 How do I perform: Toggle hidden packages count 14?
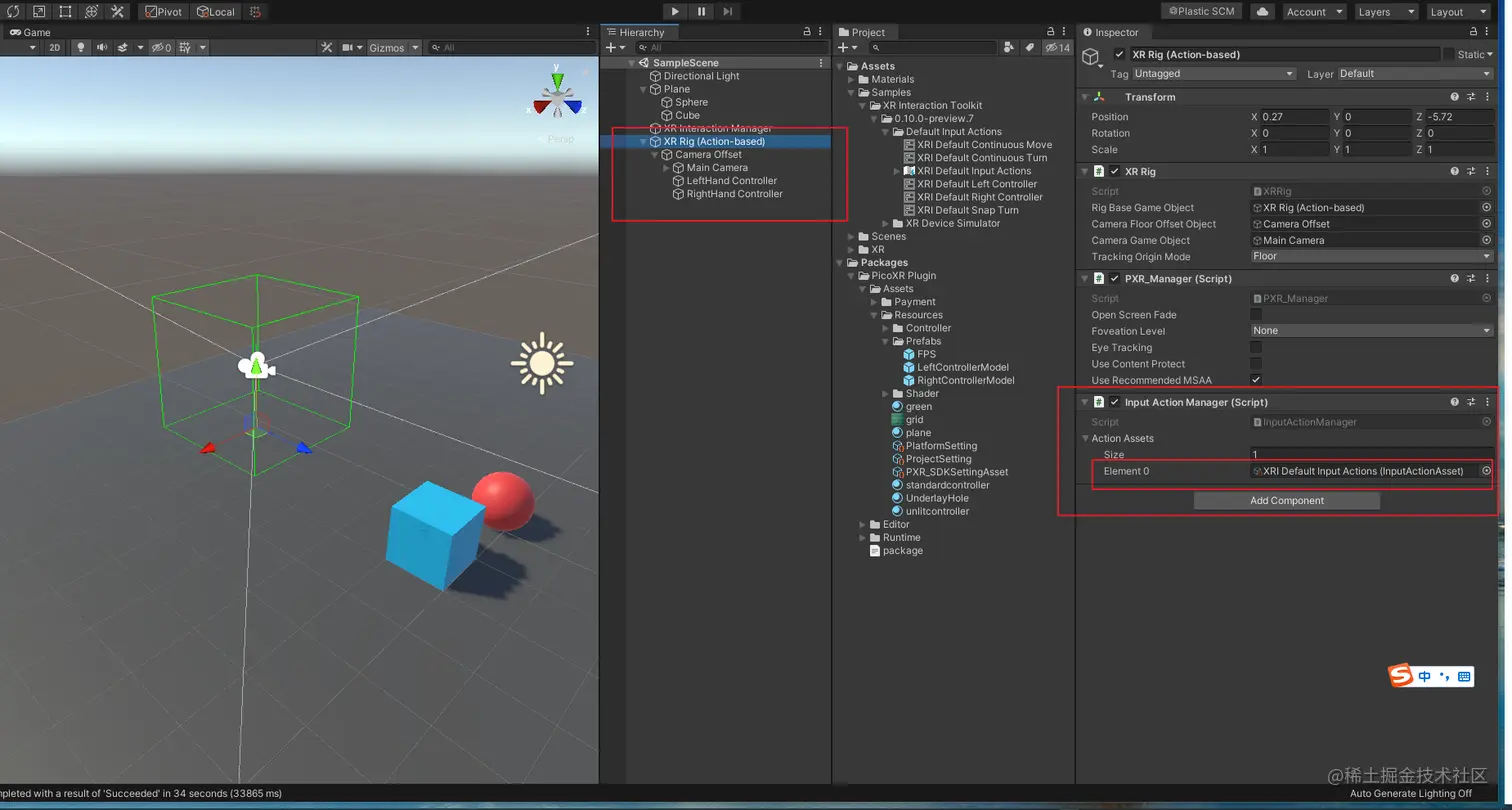[1057, 47]
